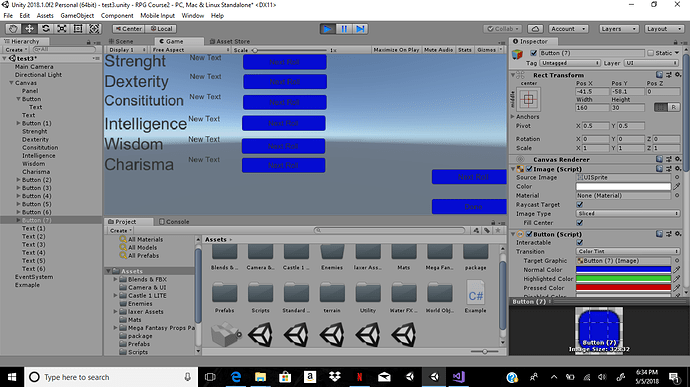
Task: Click Search by Type icon in Project
Action: click(476, 230)
